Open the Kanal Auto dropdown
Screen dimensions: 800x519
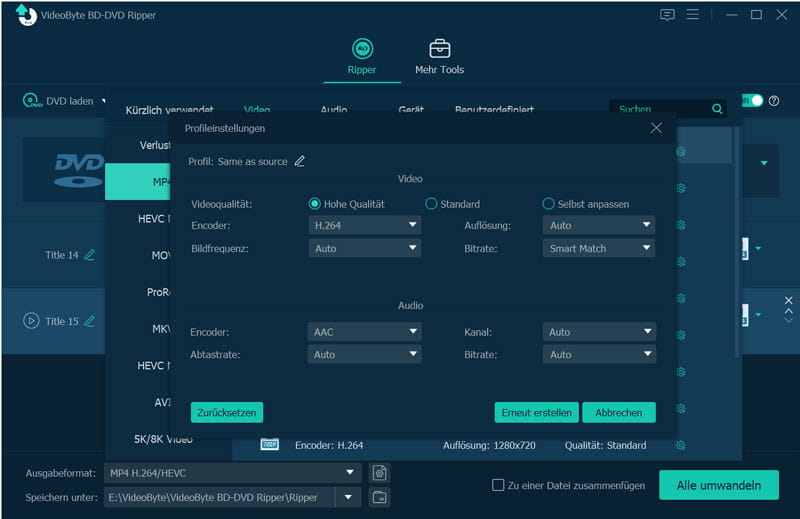point(599,332)
